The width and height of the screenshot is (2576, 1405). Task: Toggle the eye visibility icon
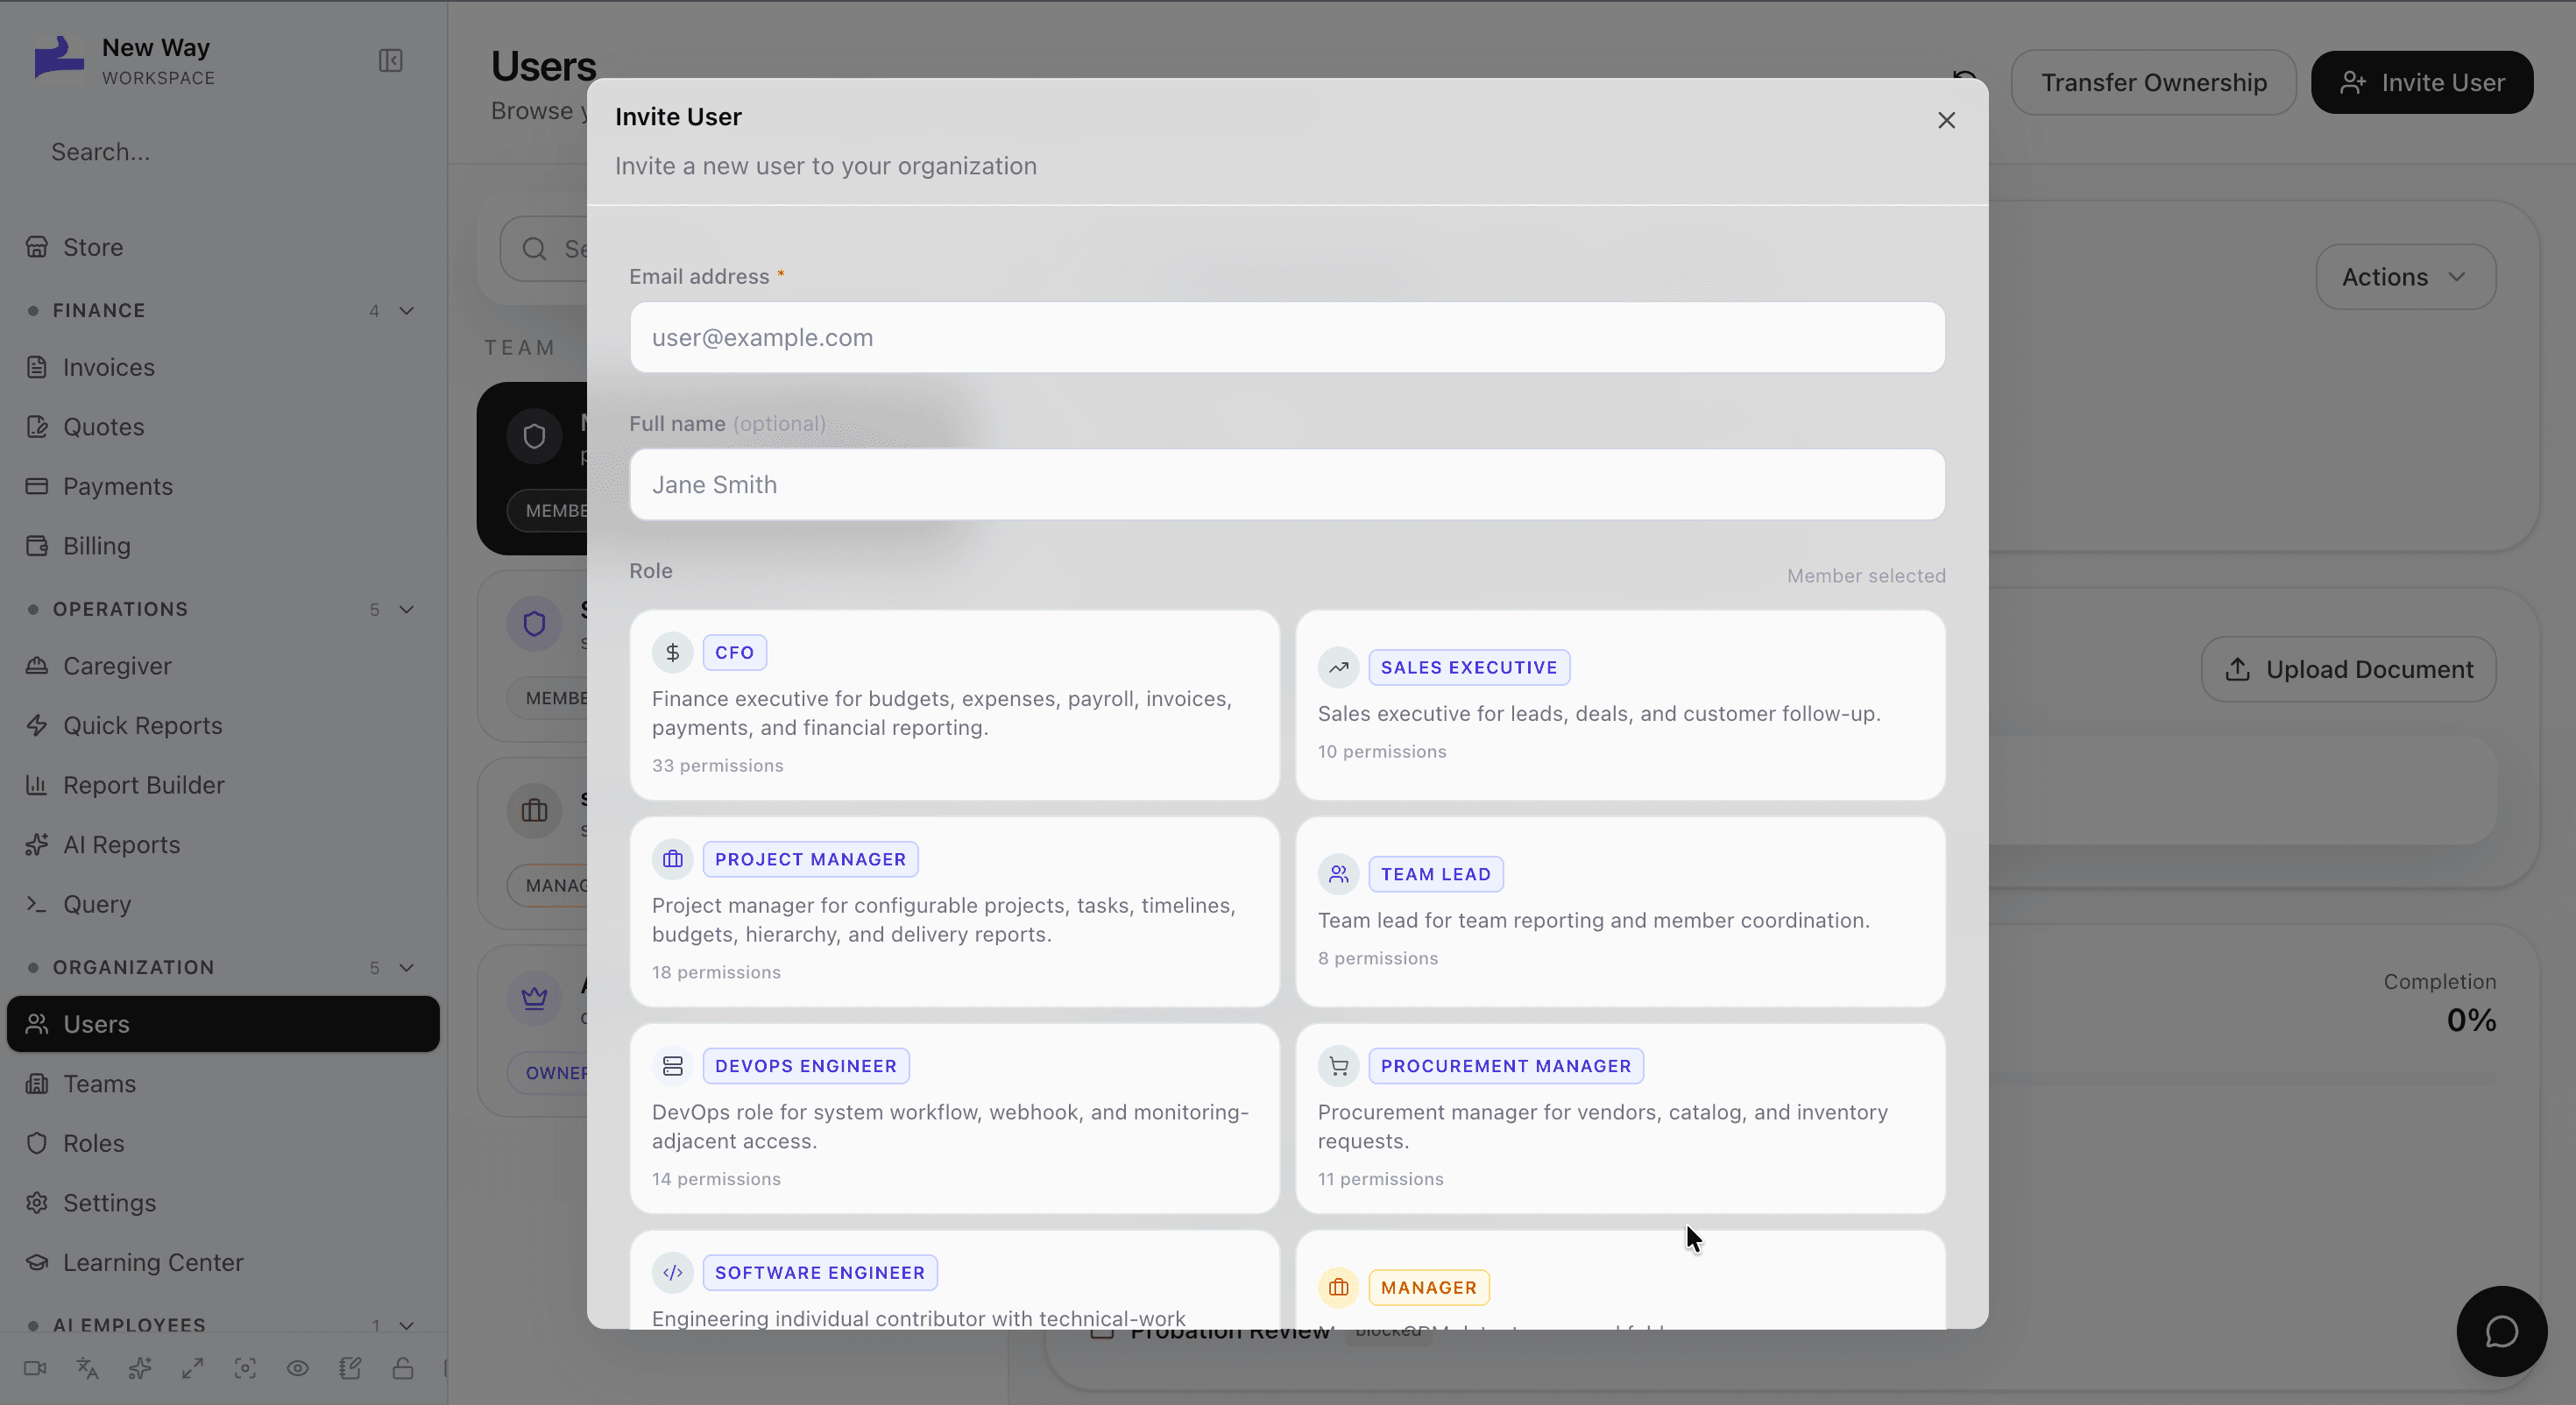(298, 1368)
